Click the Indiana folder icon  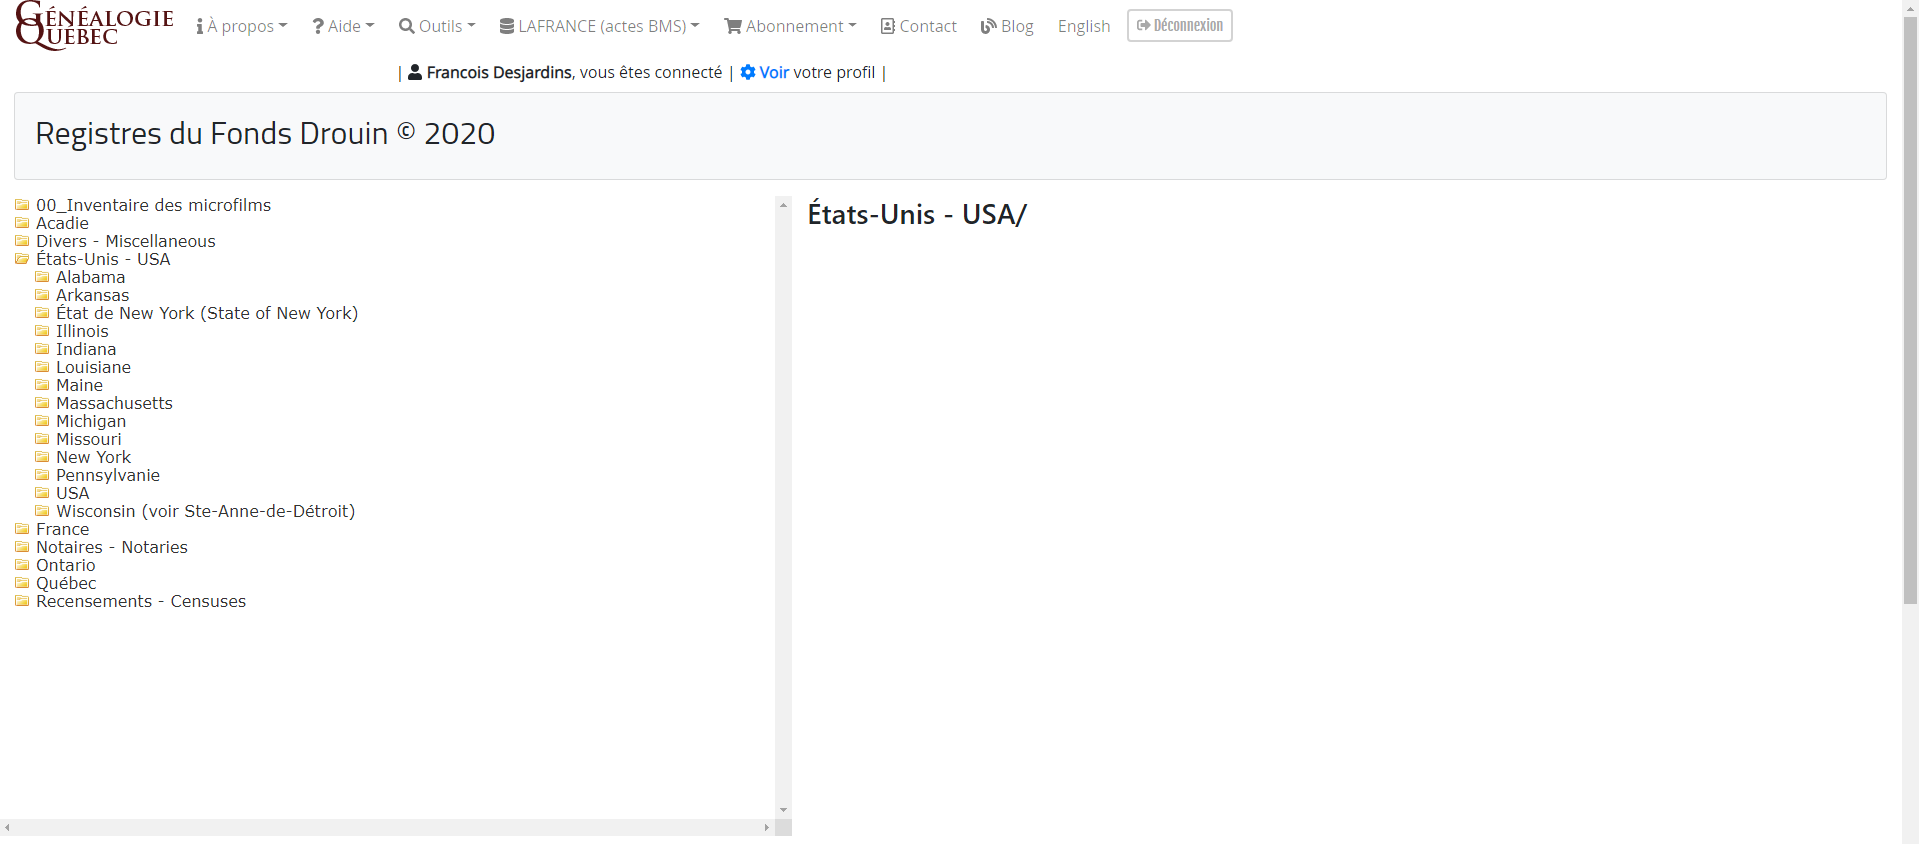[x=42, y=349]
